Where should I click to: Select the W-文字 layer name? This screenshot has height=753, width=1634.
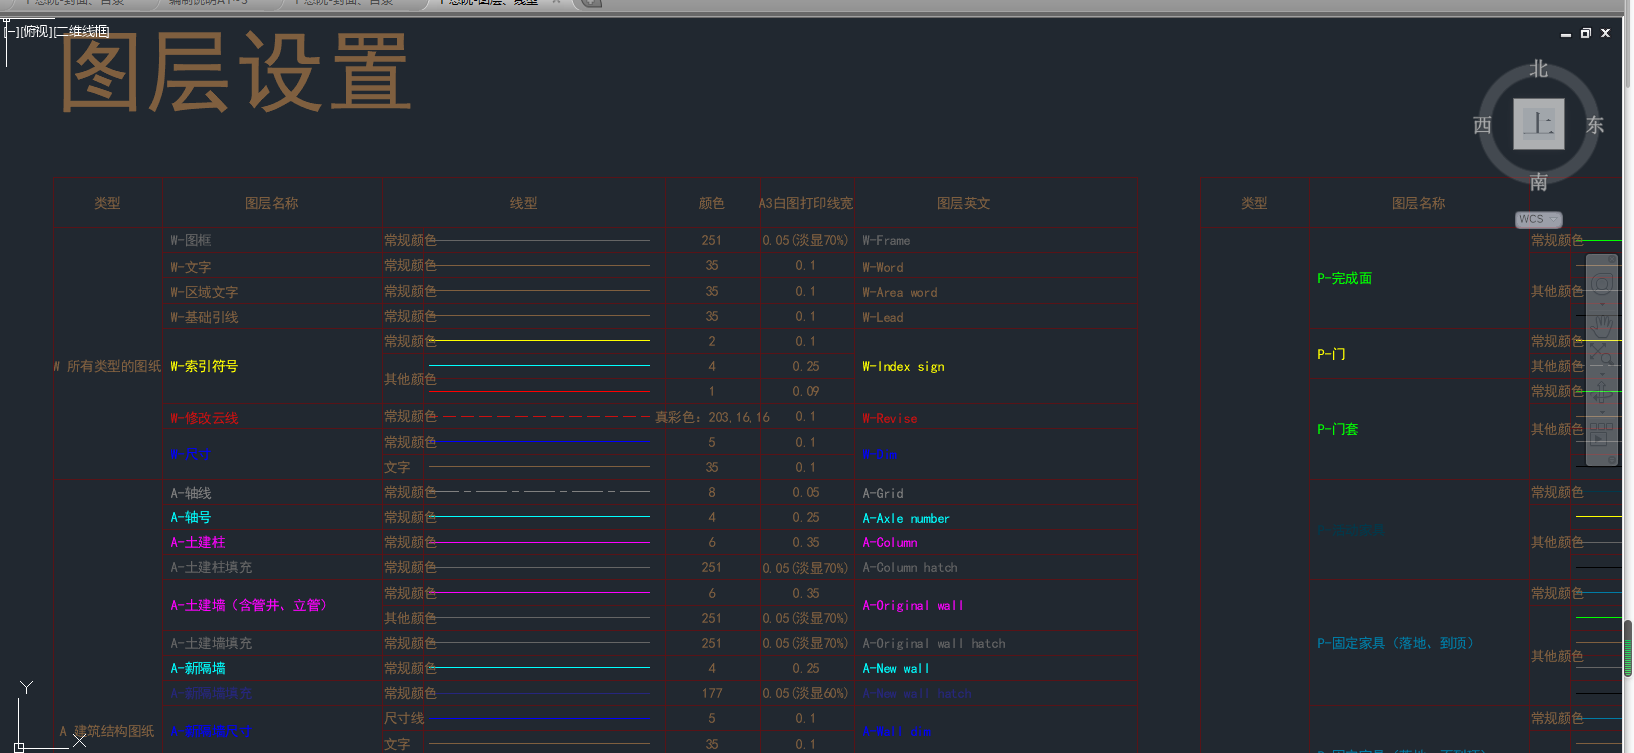pos(190,267)
